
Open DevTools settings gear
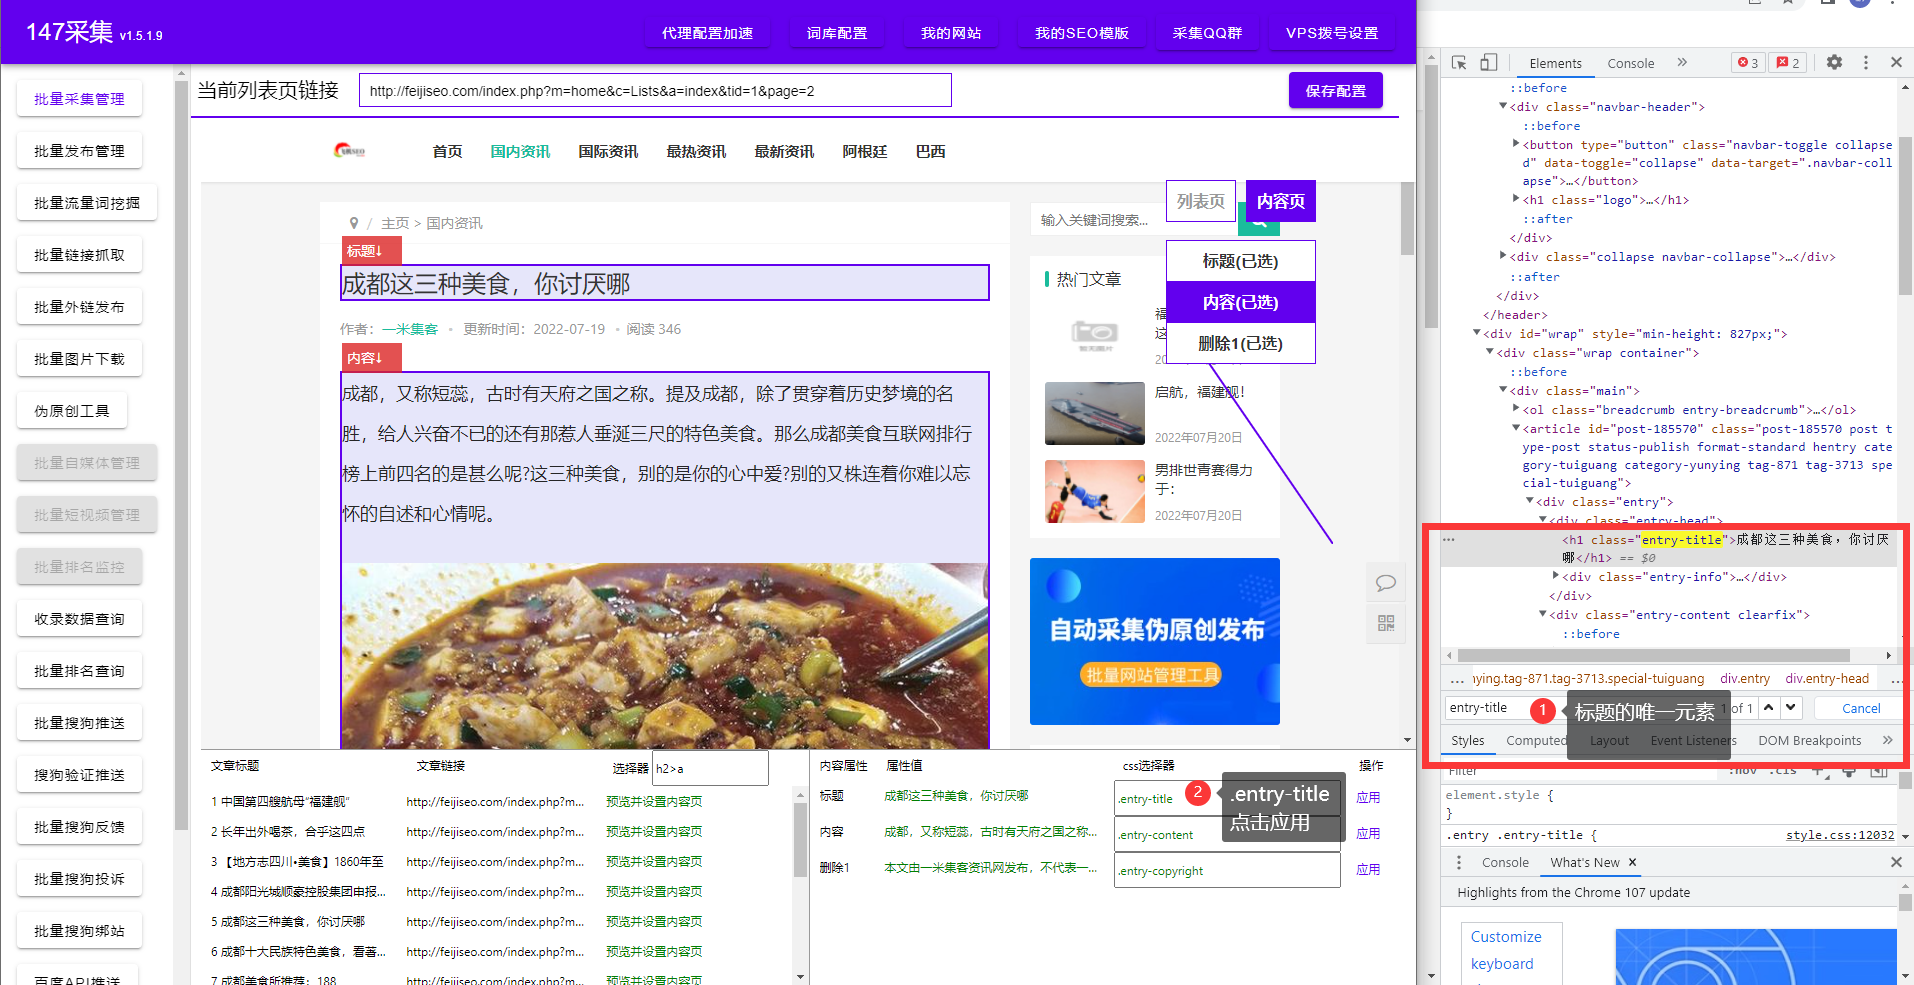click(1834, 62)
